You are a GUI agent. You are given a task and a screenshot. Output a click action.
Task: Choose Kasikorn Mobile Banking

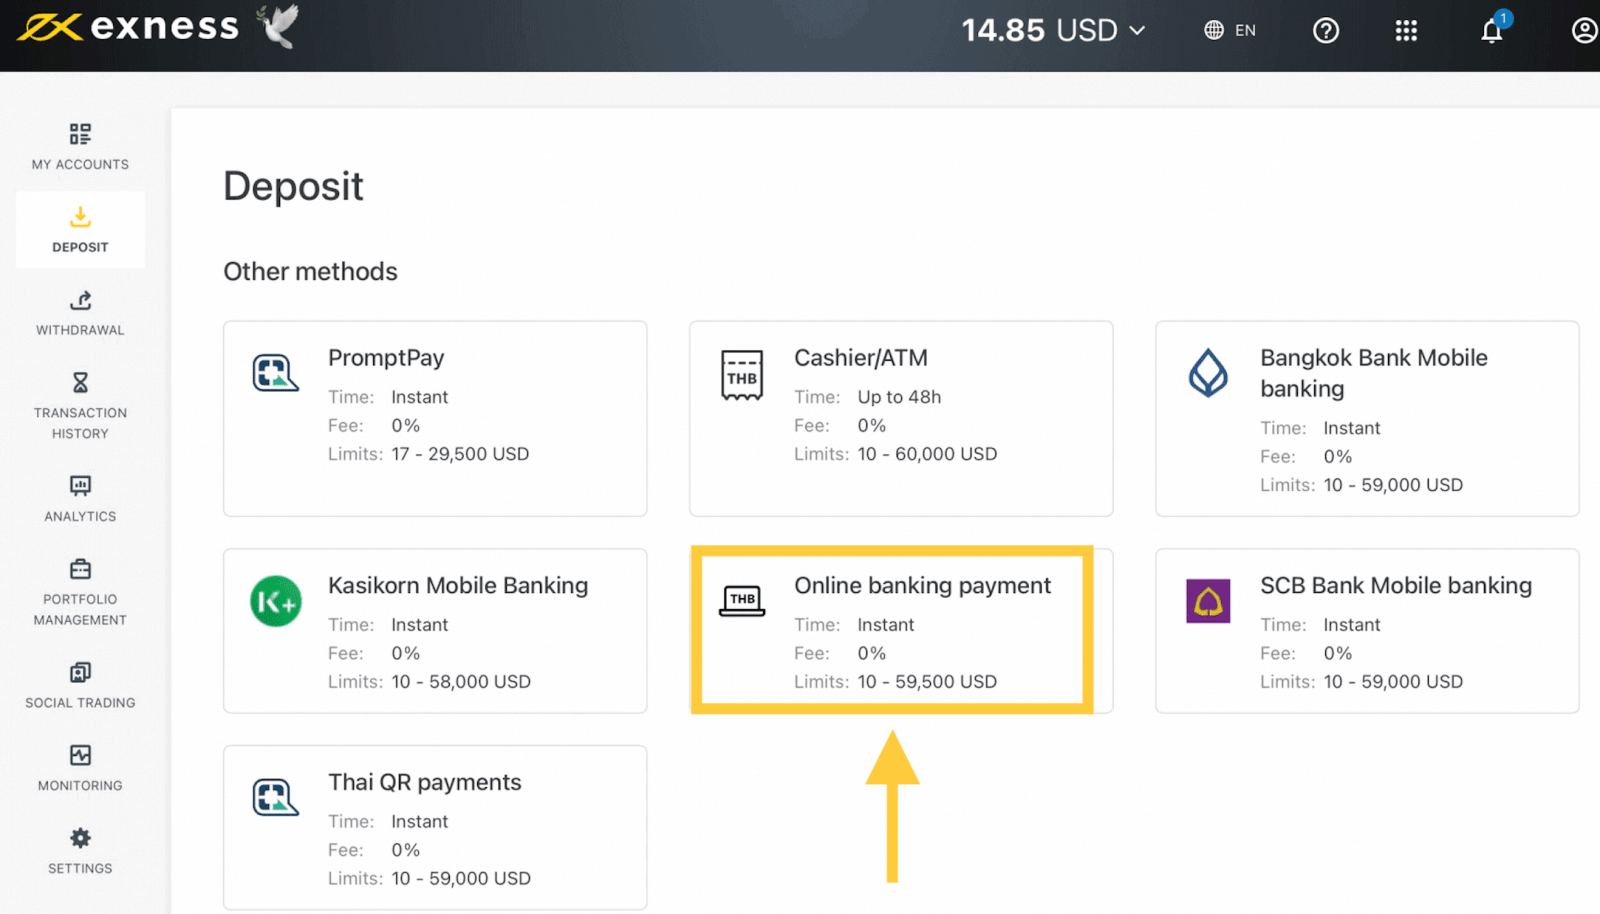click(x=435, y=630)
